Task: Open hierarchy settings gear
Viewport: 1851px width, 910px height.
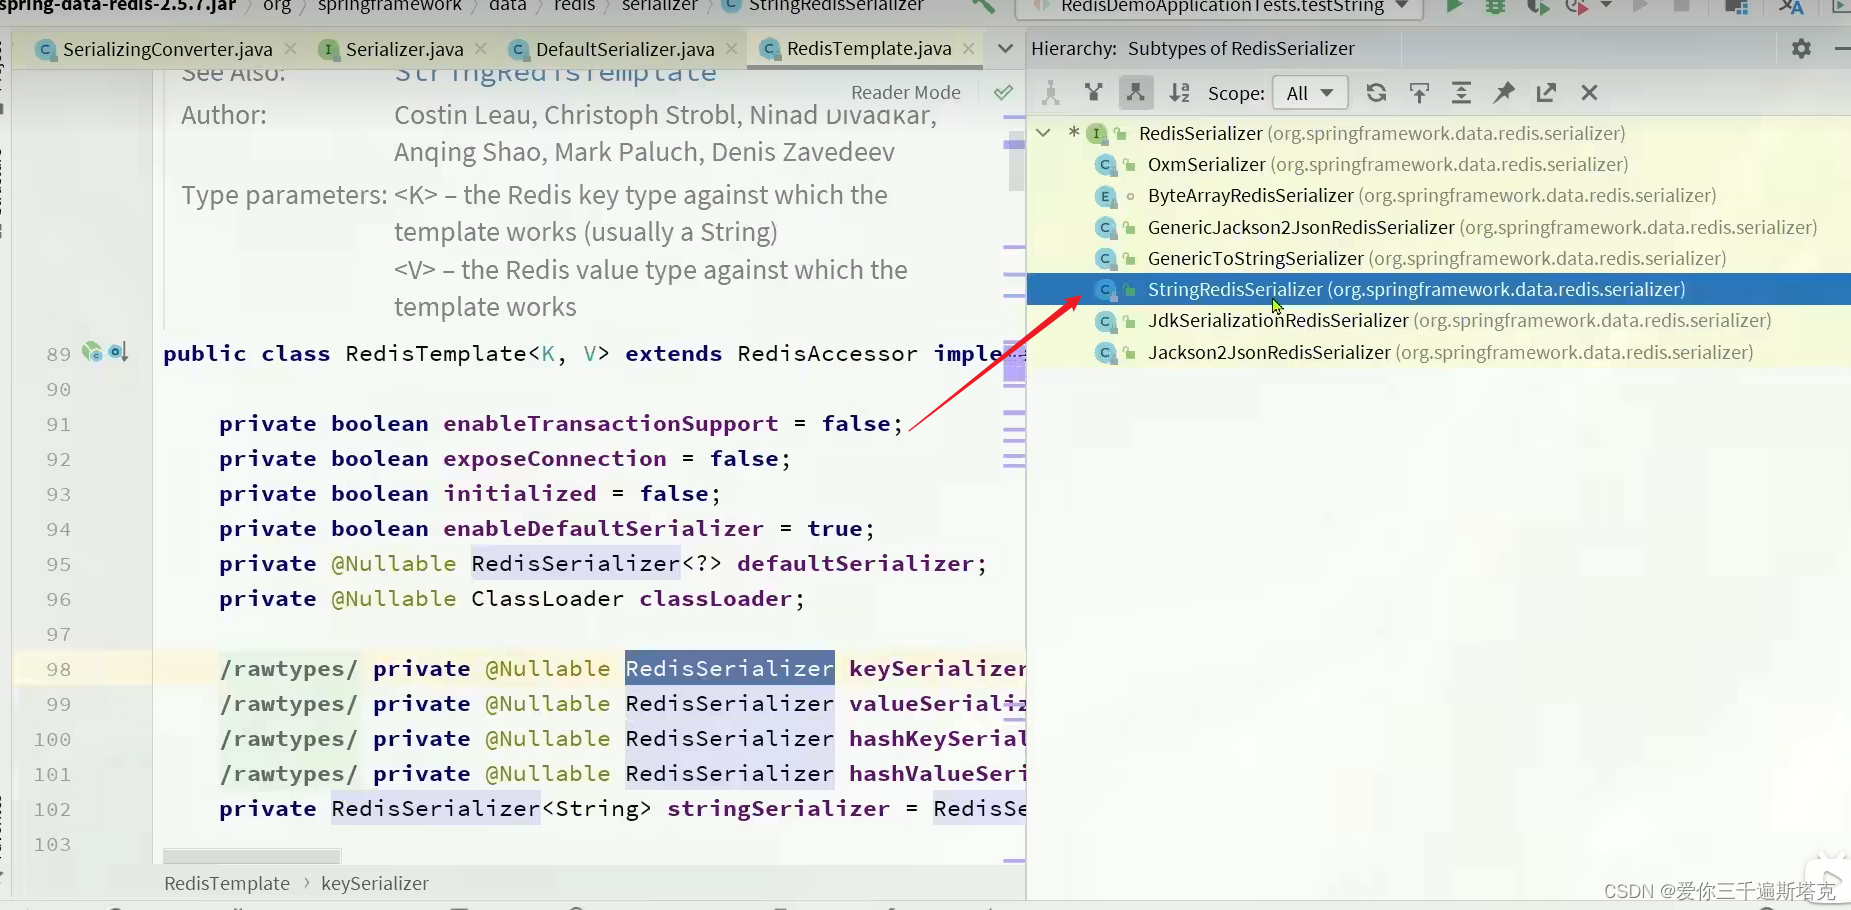Action: 1802,47
